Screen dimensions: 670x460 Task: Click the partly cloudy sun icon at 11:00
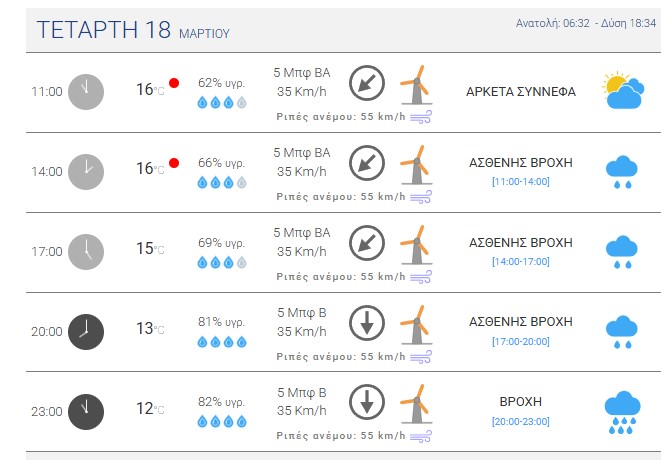pos(623,91)
